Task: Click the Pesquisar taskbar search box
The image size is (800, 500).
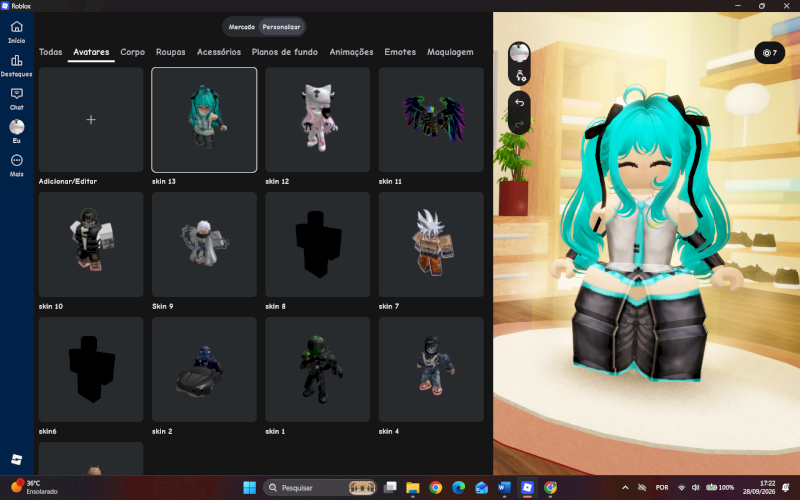Action: [x=320, y=488]
